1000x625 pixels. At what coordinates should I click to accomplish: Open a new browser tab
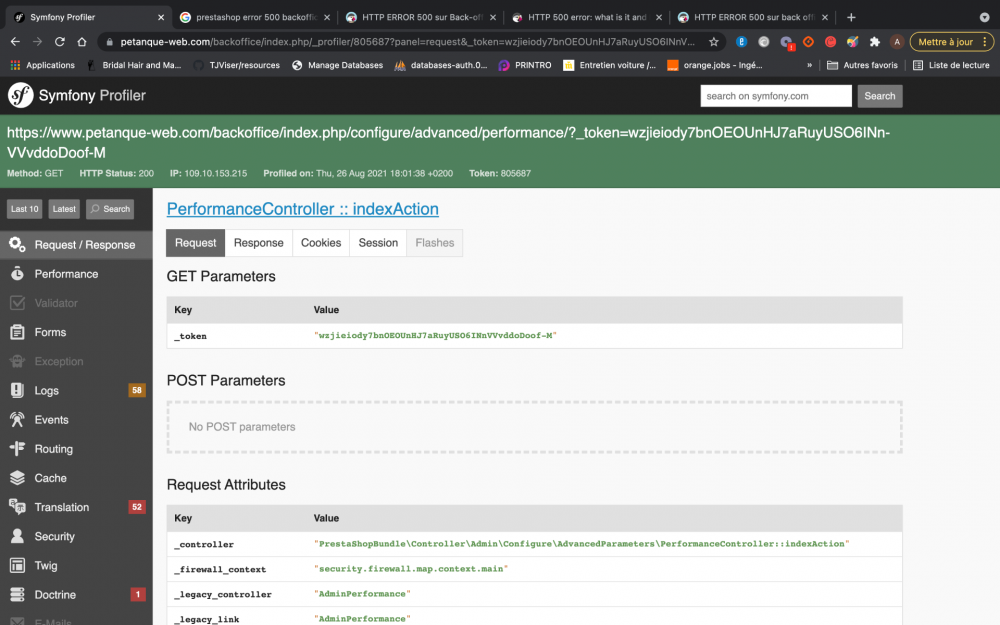click(851, 17)
